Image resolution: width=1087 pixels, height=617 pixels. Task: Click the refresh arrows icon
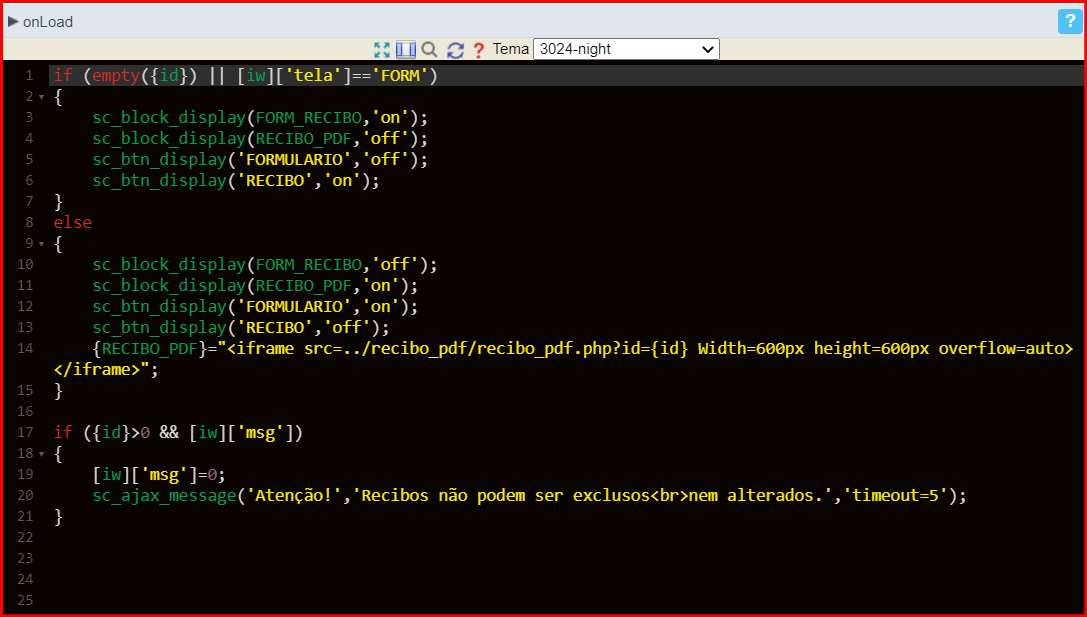pos(455,49)
